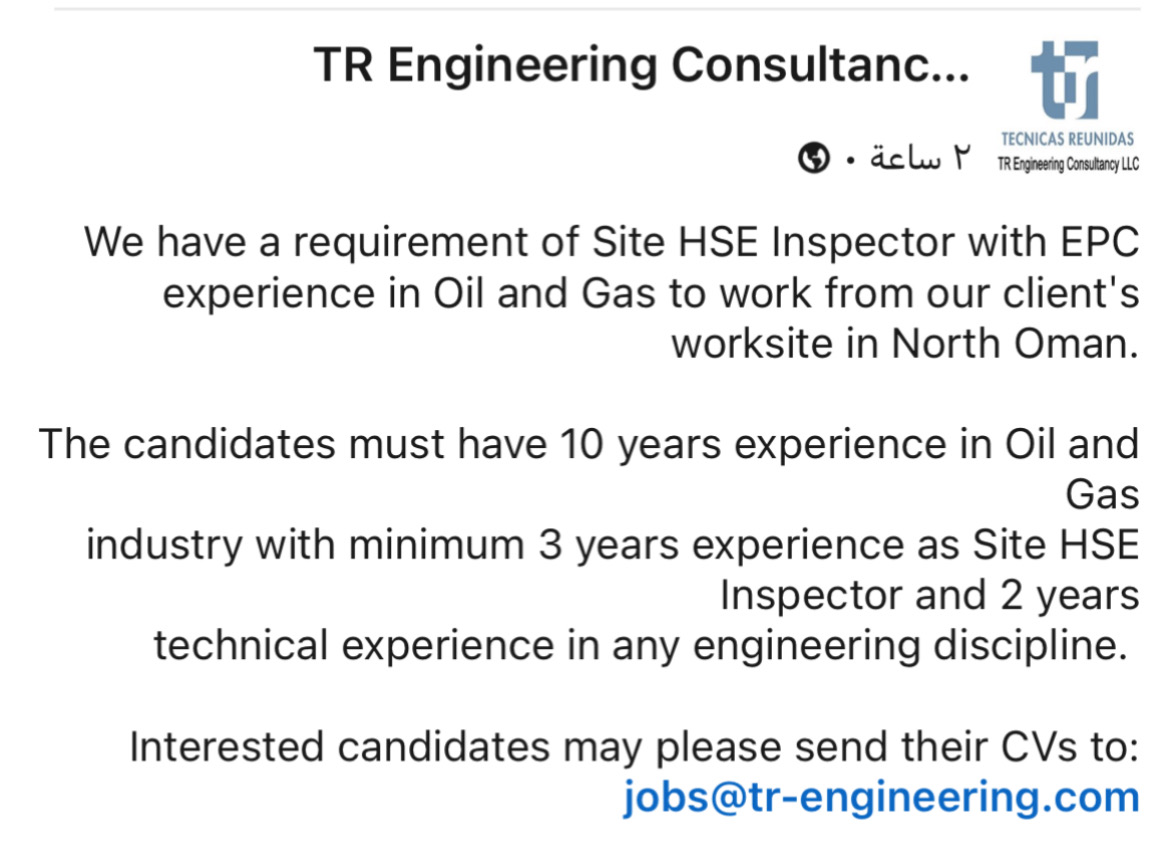Click the small TR Engineering Consultancy LLC caption
Viewport: 1170px width, 858px height.
point(1068,164)
